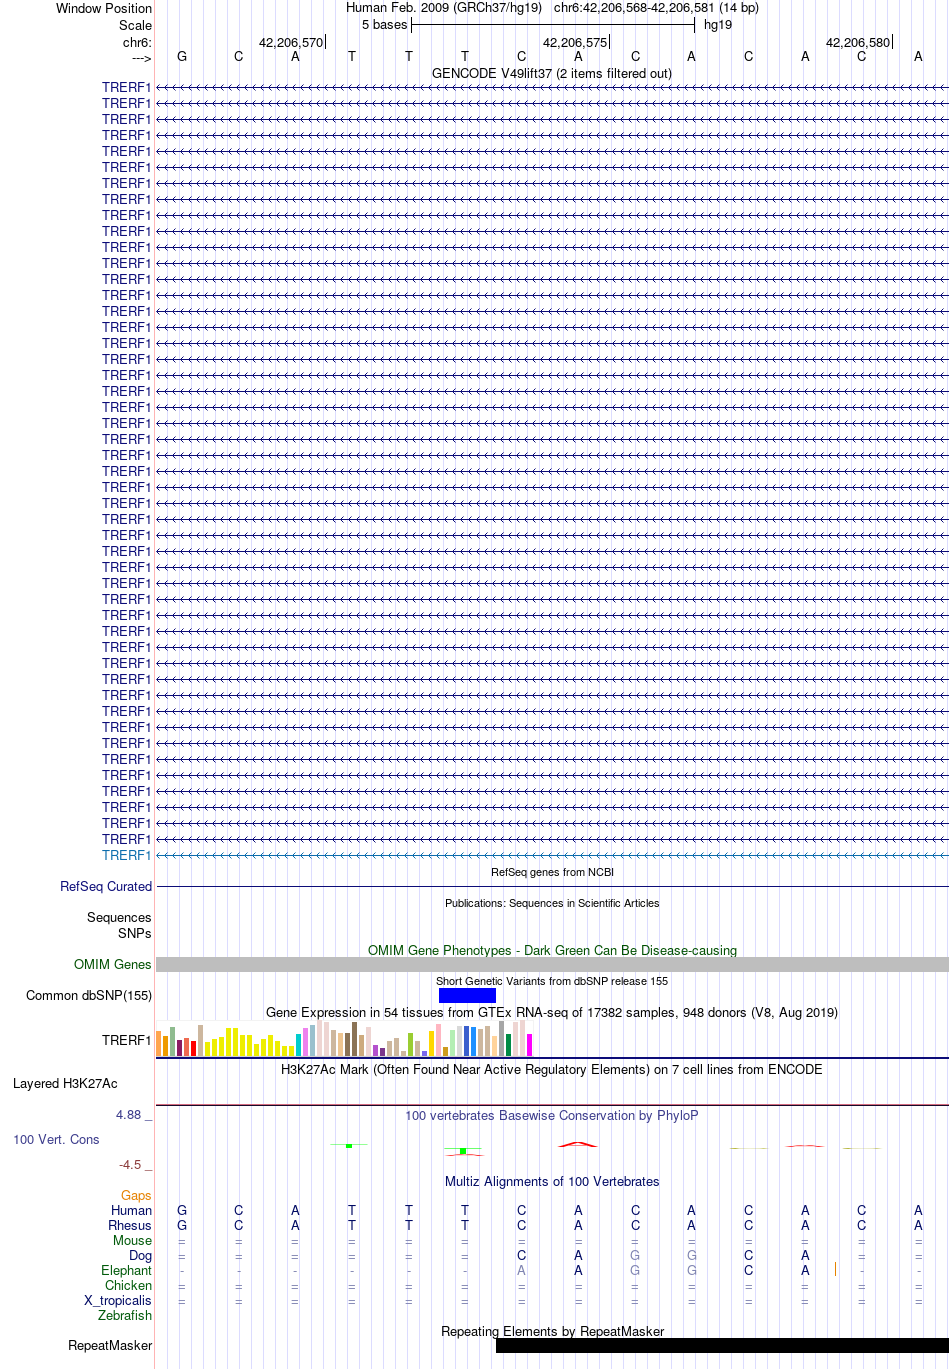Image resolution: width=950 pixels, height=1369 pixels.
Task: Click the Scale label
Action: pos(136,25)
